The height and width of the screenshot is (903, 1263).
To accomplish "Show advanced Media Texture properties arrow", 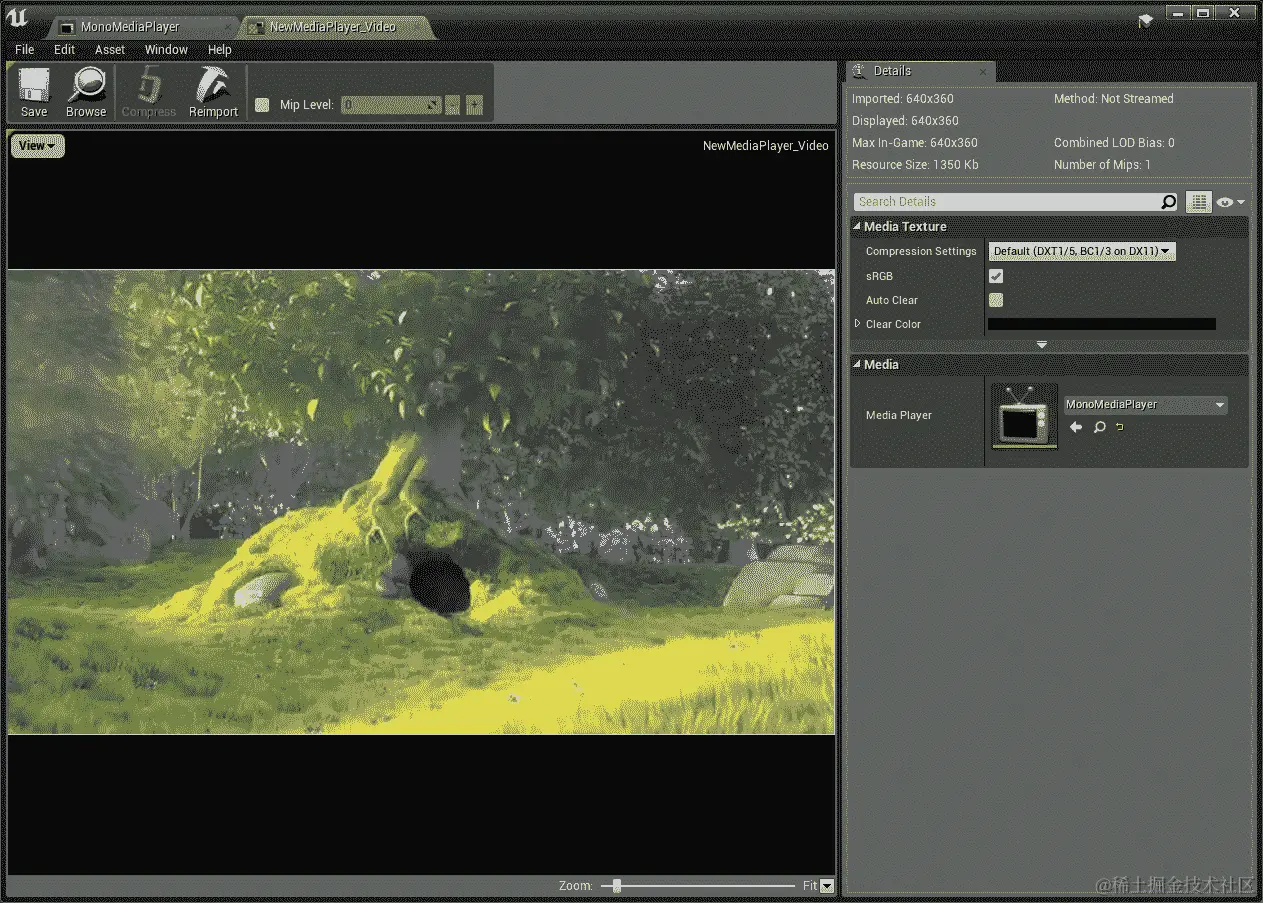I will pos(1042,344).
